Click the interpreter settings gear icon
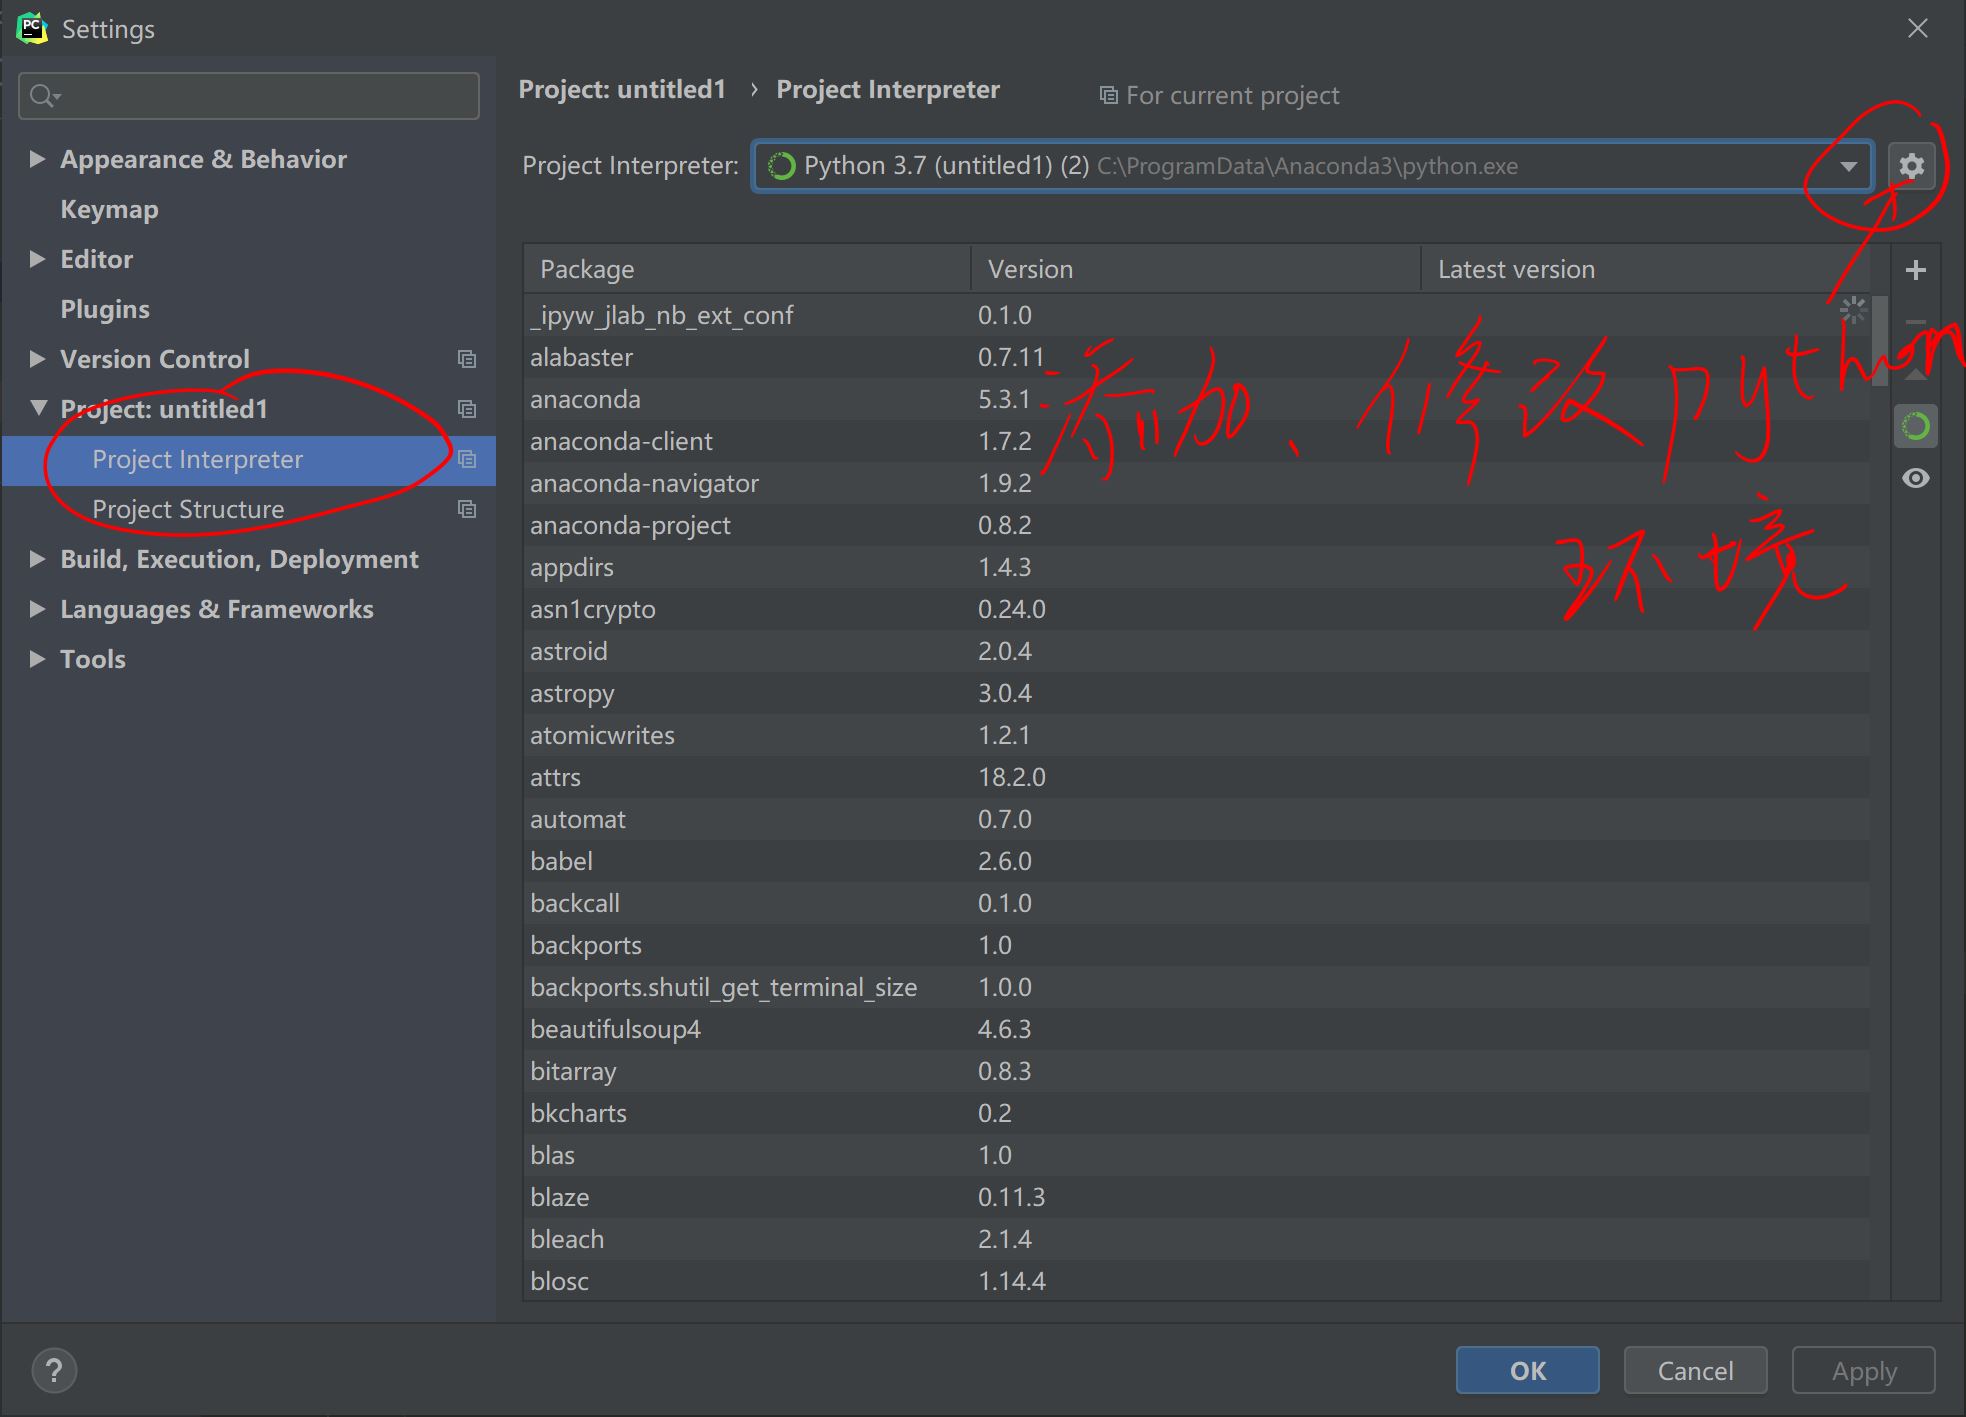1966x1417 pixels. (x=1911, y=165)
